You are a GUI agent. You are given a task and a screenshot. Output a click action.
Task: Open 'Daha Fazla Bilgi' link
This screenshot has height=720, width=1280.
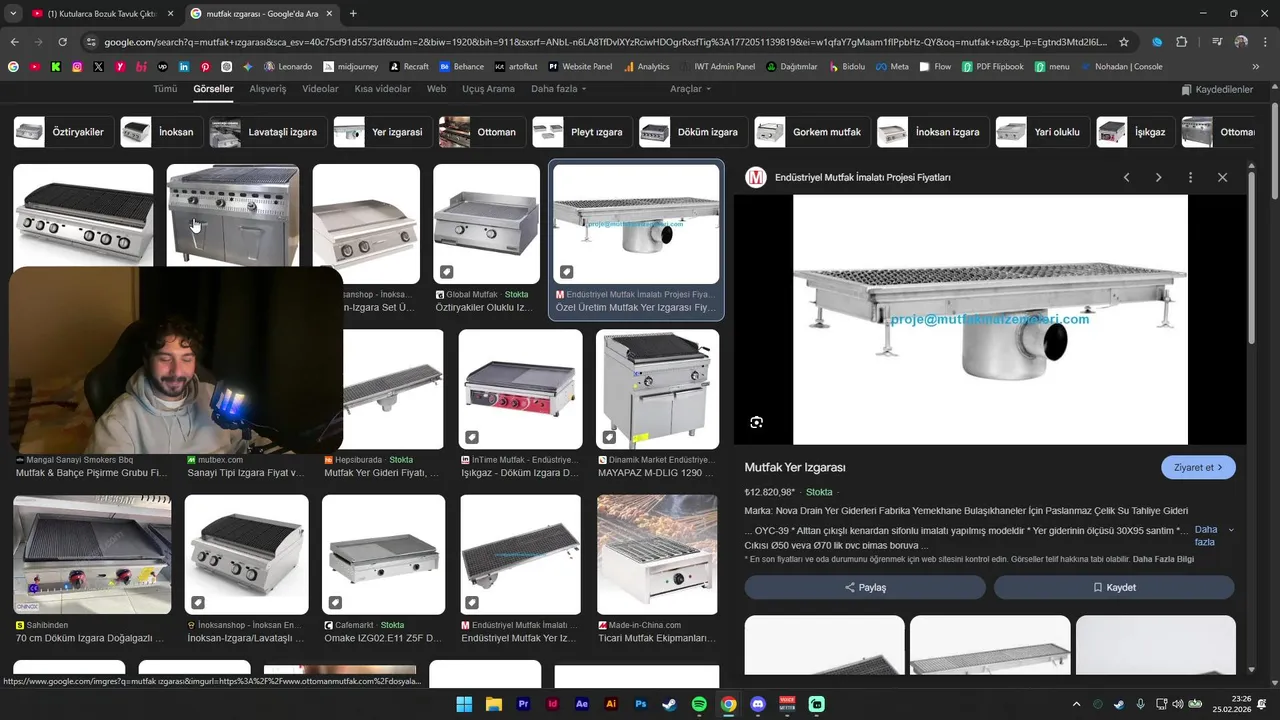pyautogui.click(x=1163, y=559)
